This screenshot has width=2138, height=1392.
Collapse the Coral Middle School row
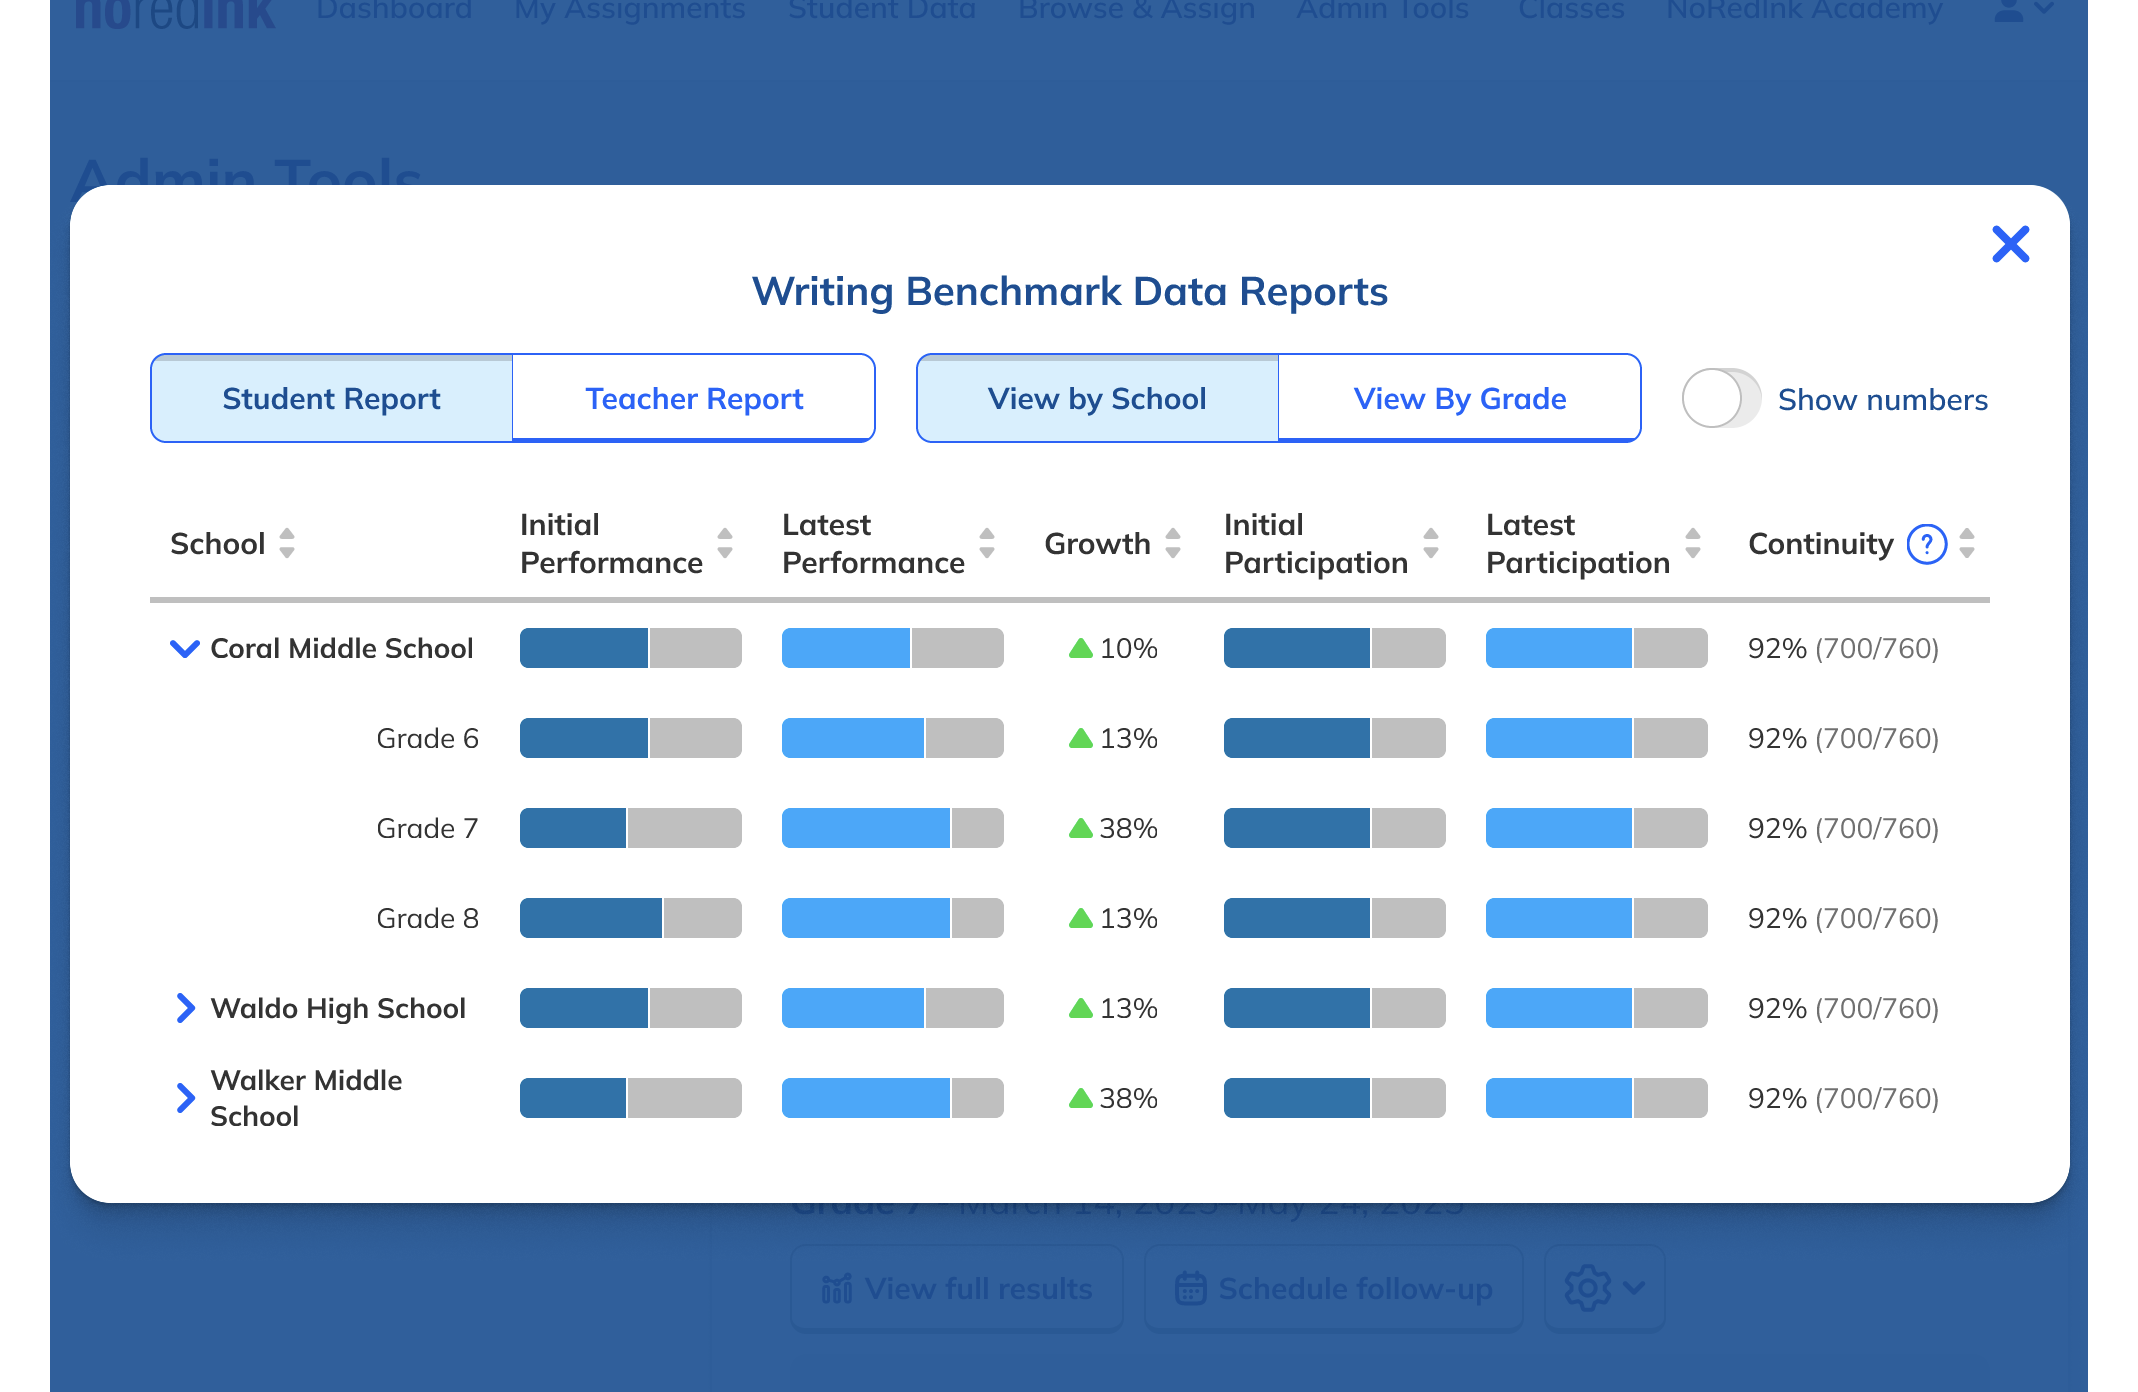click(x=185, y=649)
